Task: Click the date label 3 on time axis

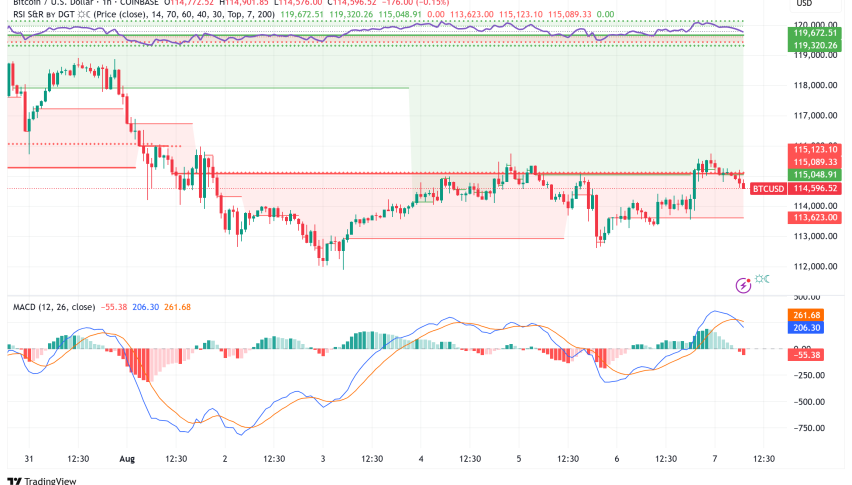Action: click(323, 459)
